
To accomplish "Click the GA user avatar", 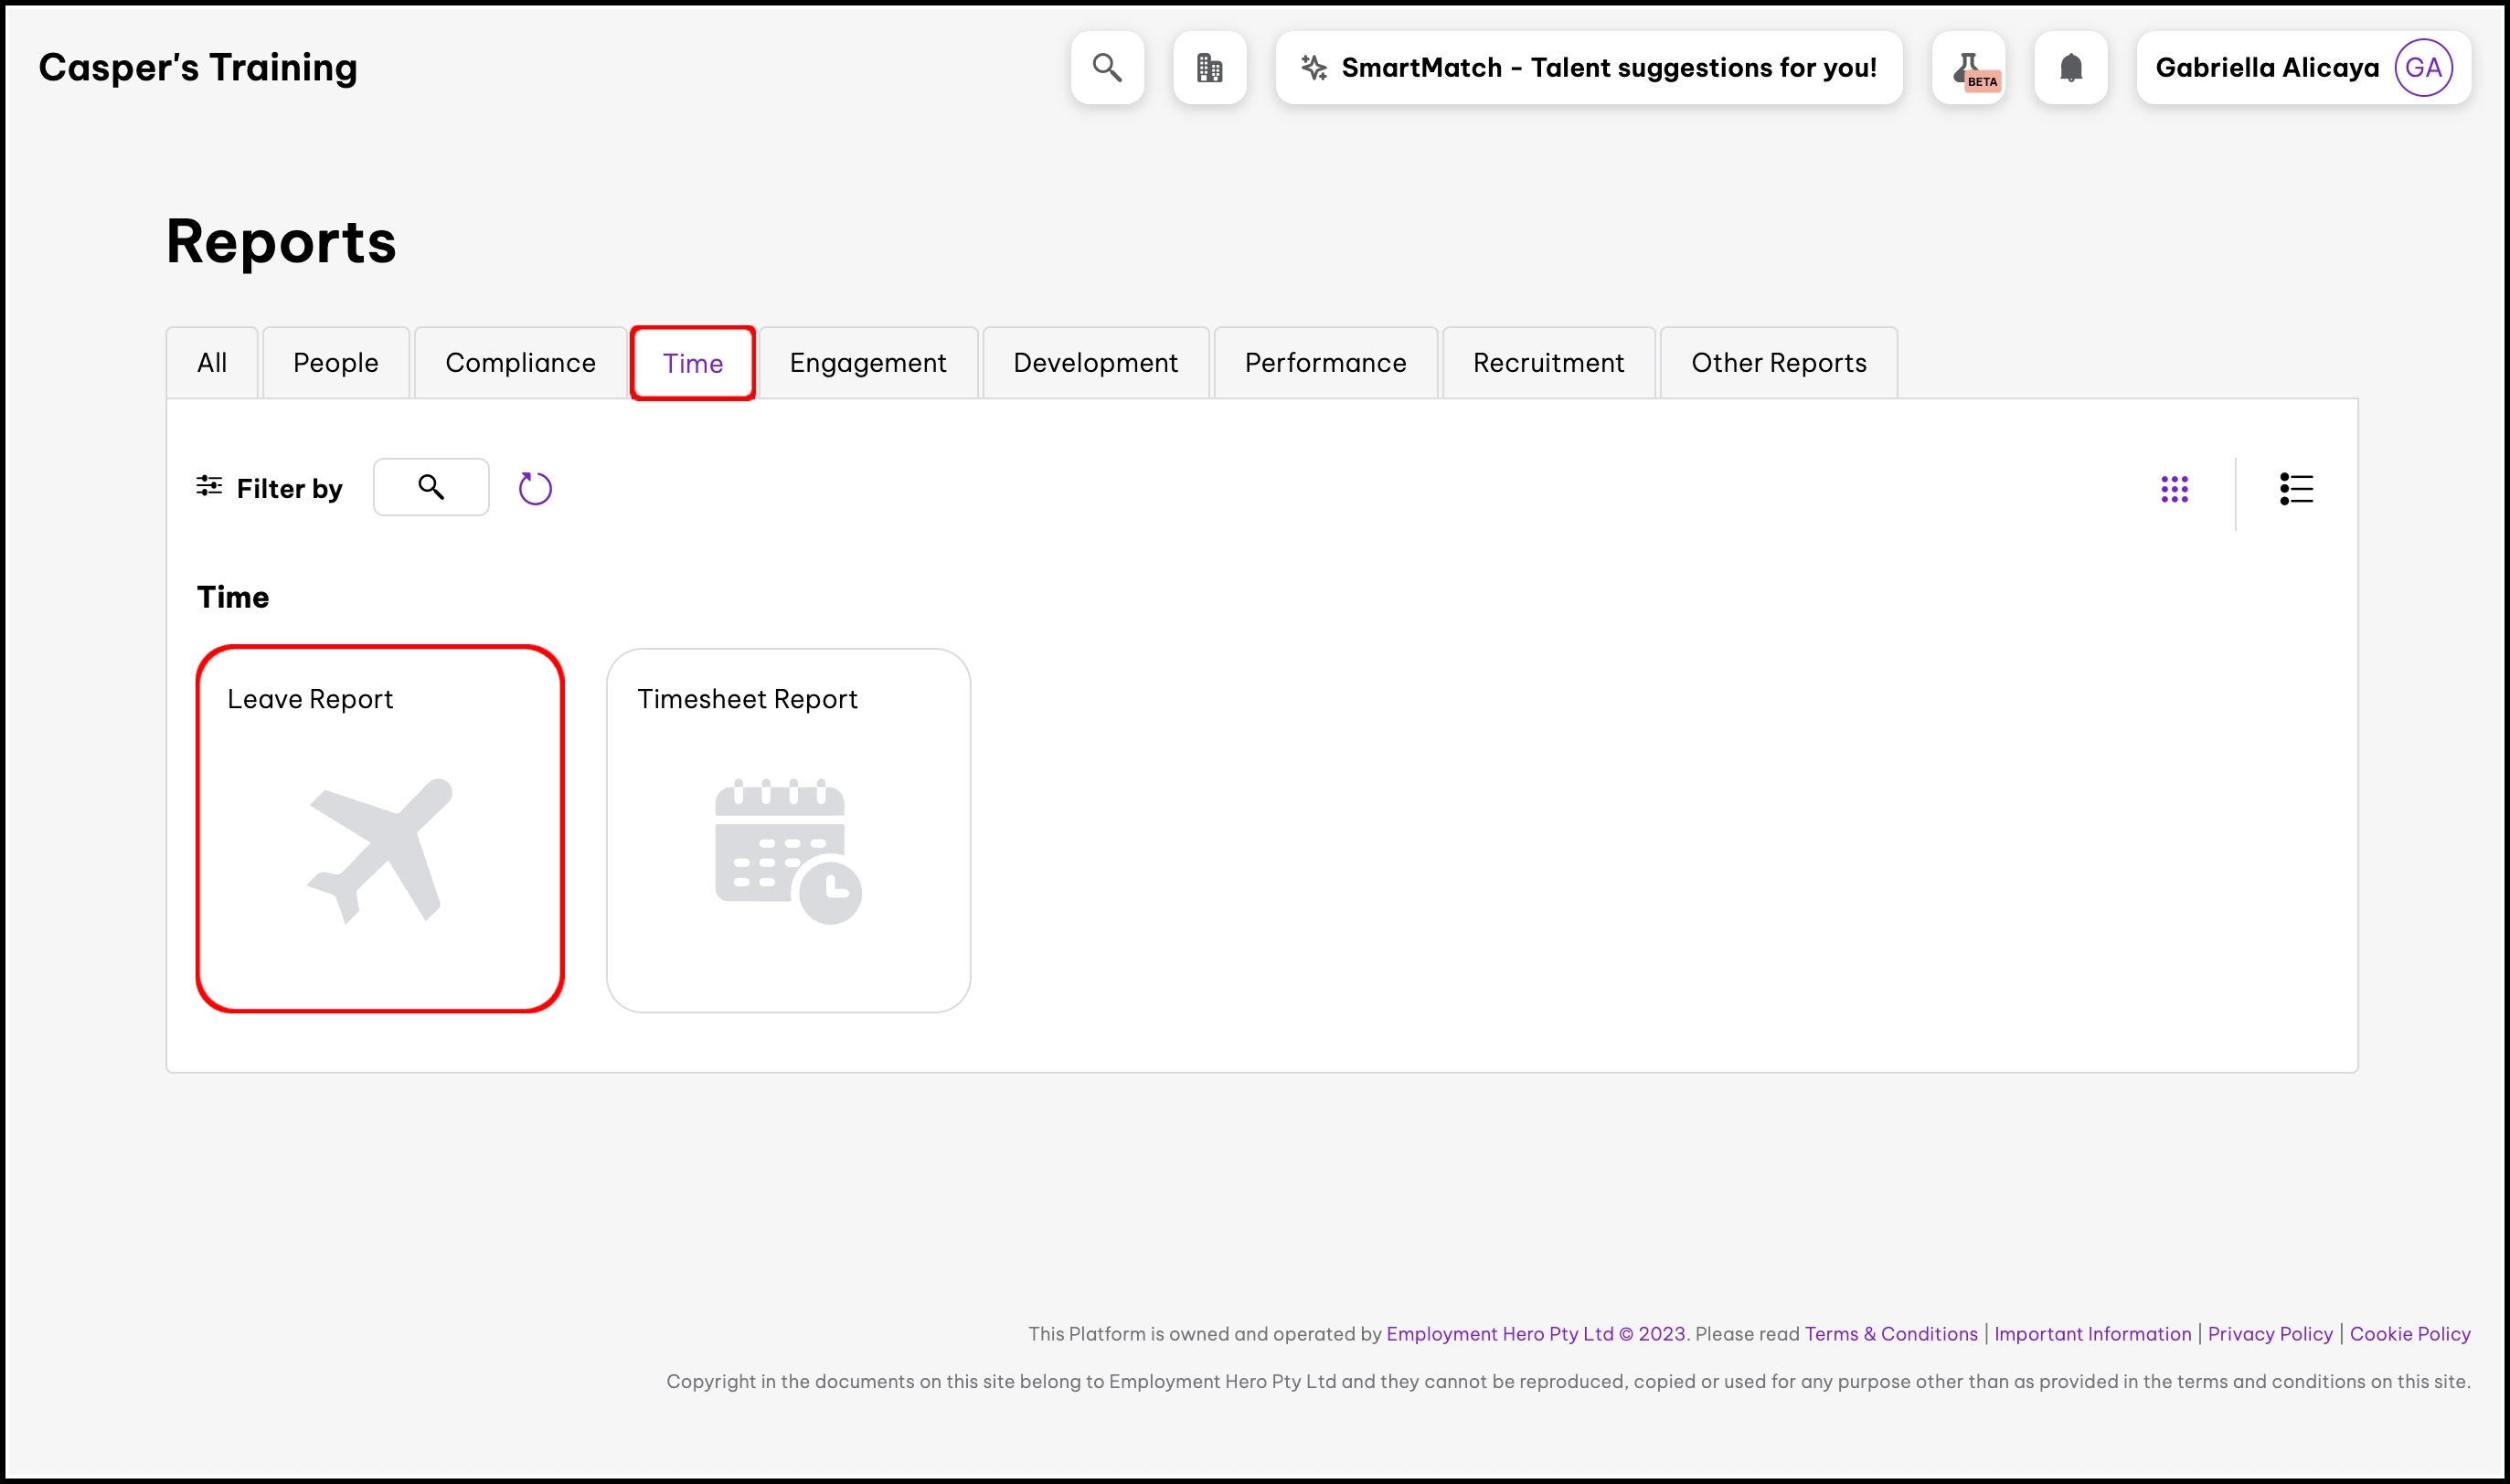I will pyautogui.click(x=2423, y=67).
